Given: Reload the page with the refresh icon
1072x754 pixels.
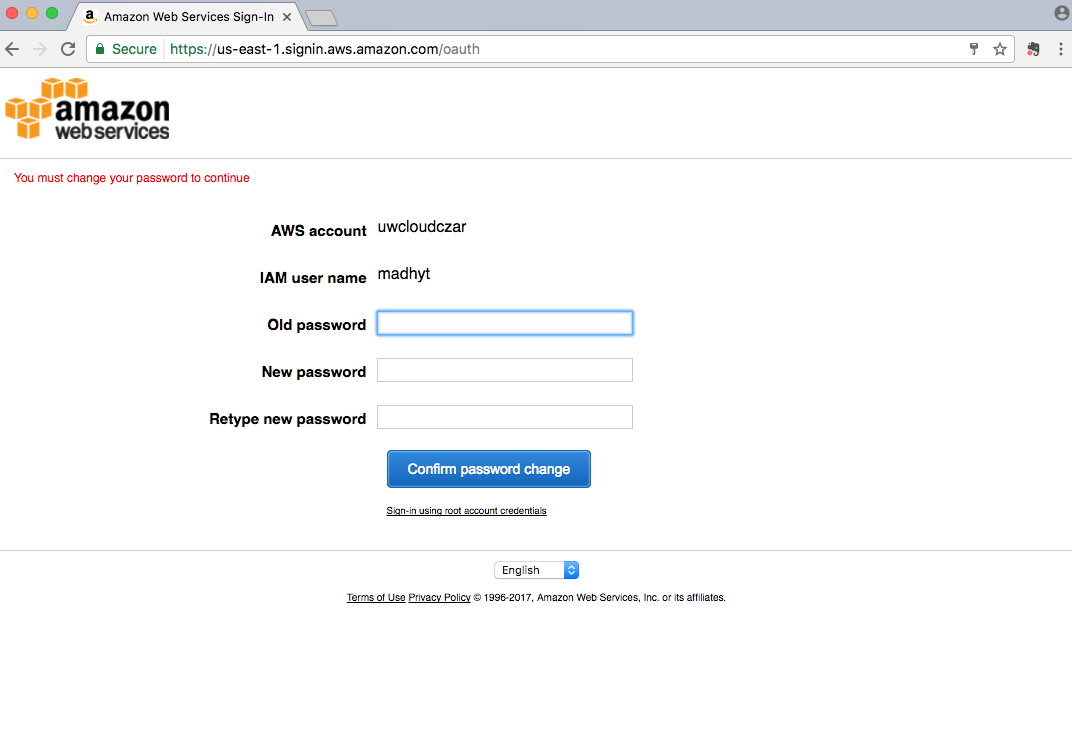Looking at the screenshot, I should [68, 49].
